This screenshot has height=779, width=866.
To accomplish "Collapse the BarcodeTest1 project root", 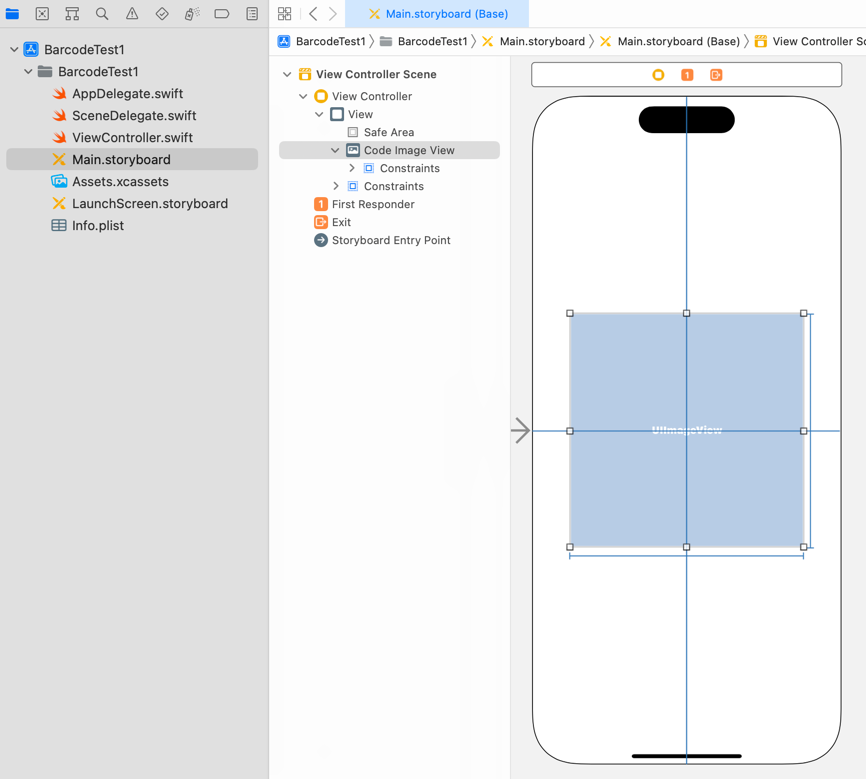I will pyautogui.click(x=14, y=49).
